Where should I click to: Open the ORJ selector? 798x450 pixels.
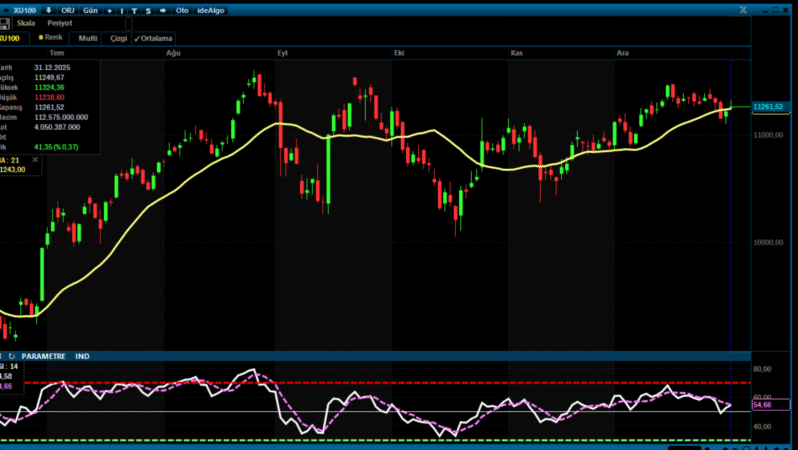pyautogui.click(x=68, y=11)
